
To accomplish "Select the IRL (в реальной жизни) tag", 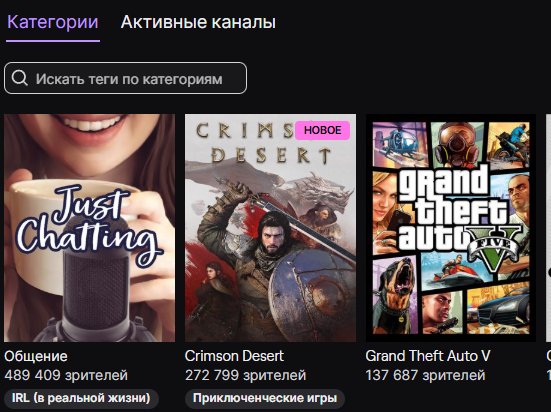I will [x=81, y=398].
